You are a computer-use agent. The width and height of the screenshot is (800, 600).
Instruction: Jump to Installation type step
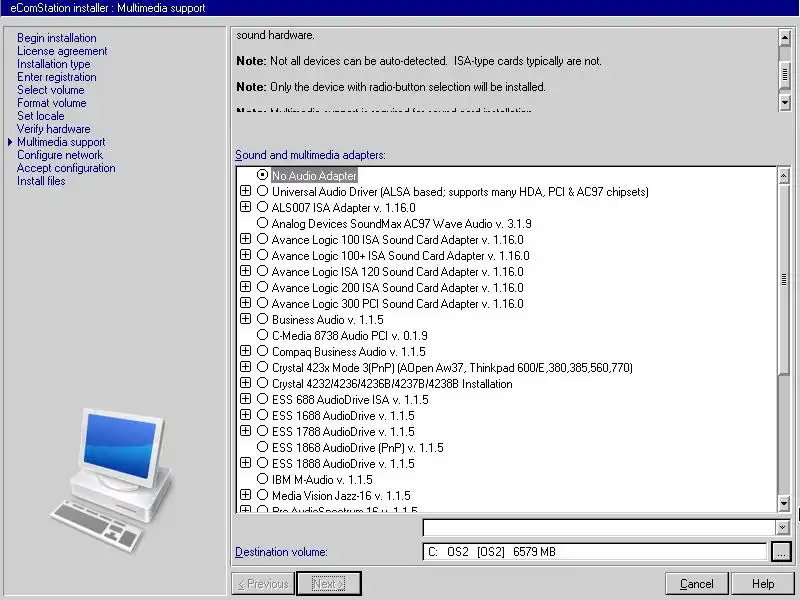click(x=54, y=64)
